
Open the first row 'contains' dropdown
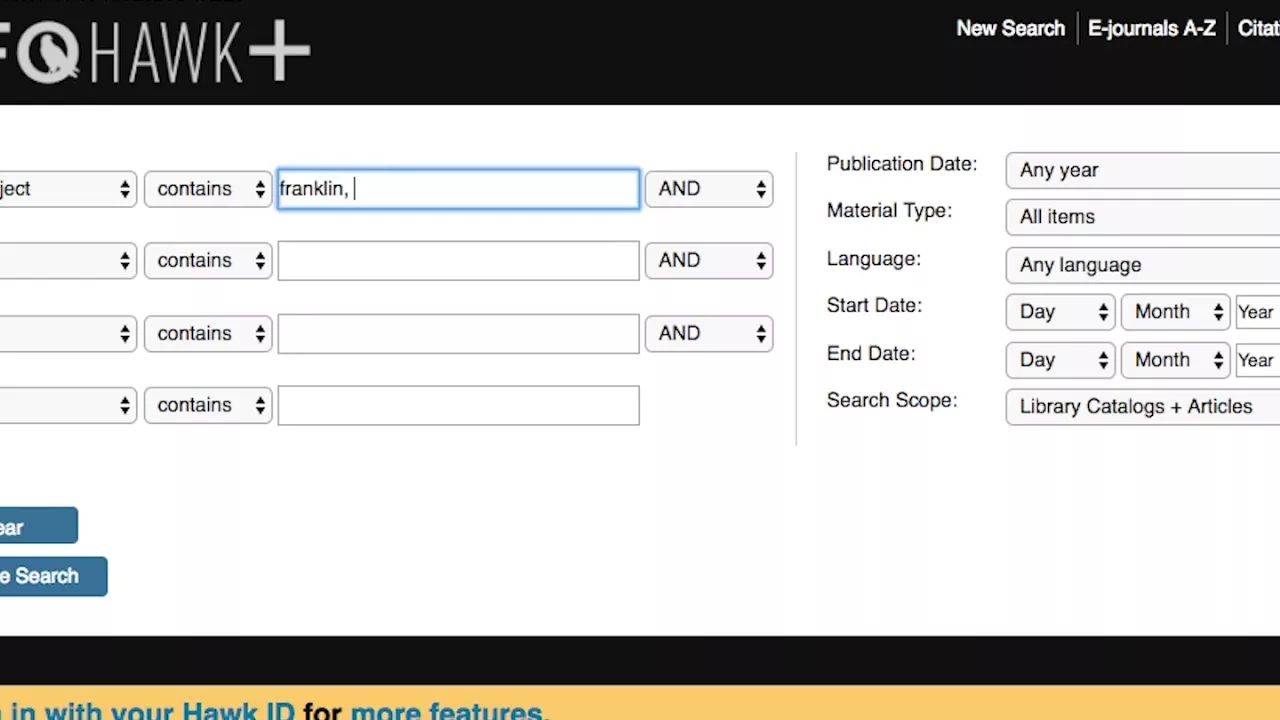point(208,189)
